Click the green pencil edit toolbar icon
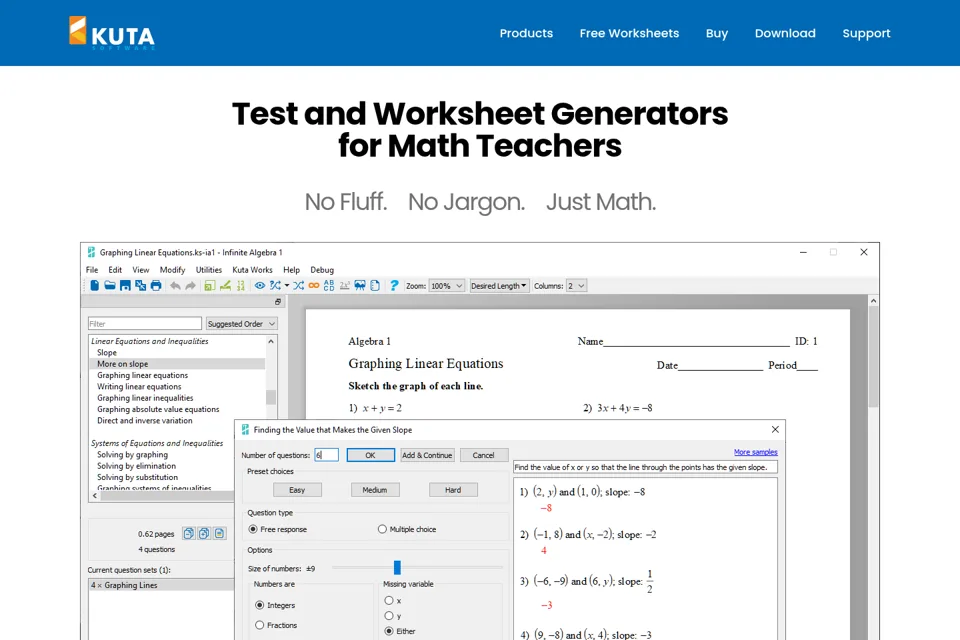 pos(225,285)
